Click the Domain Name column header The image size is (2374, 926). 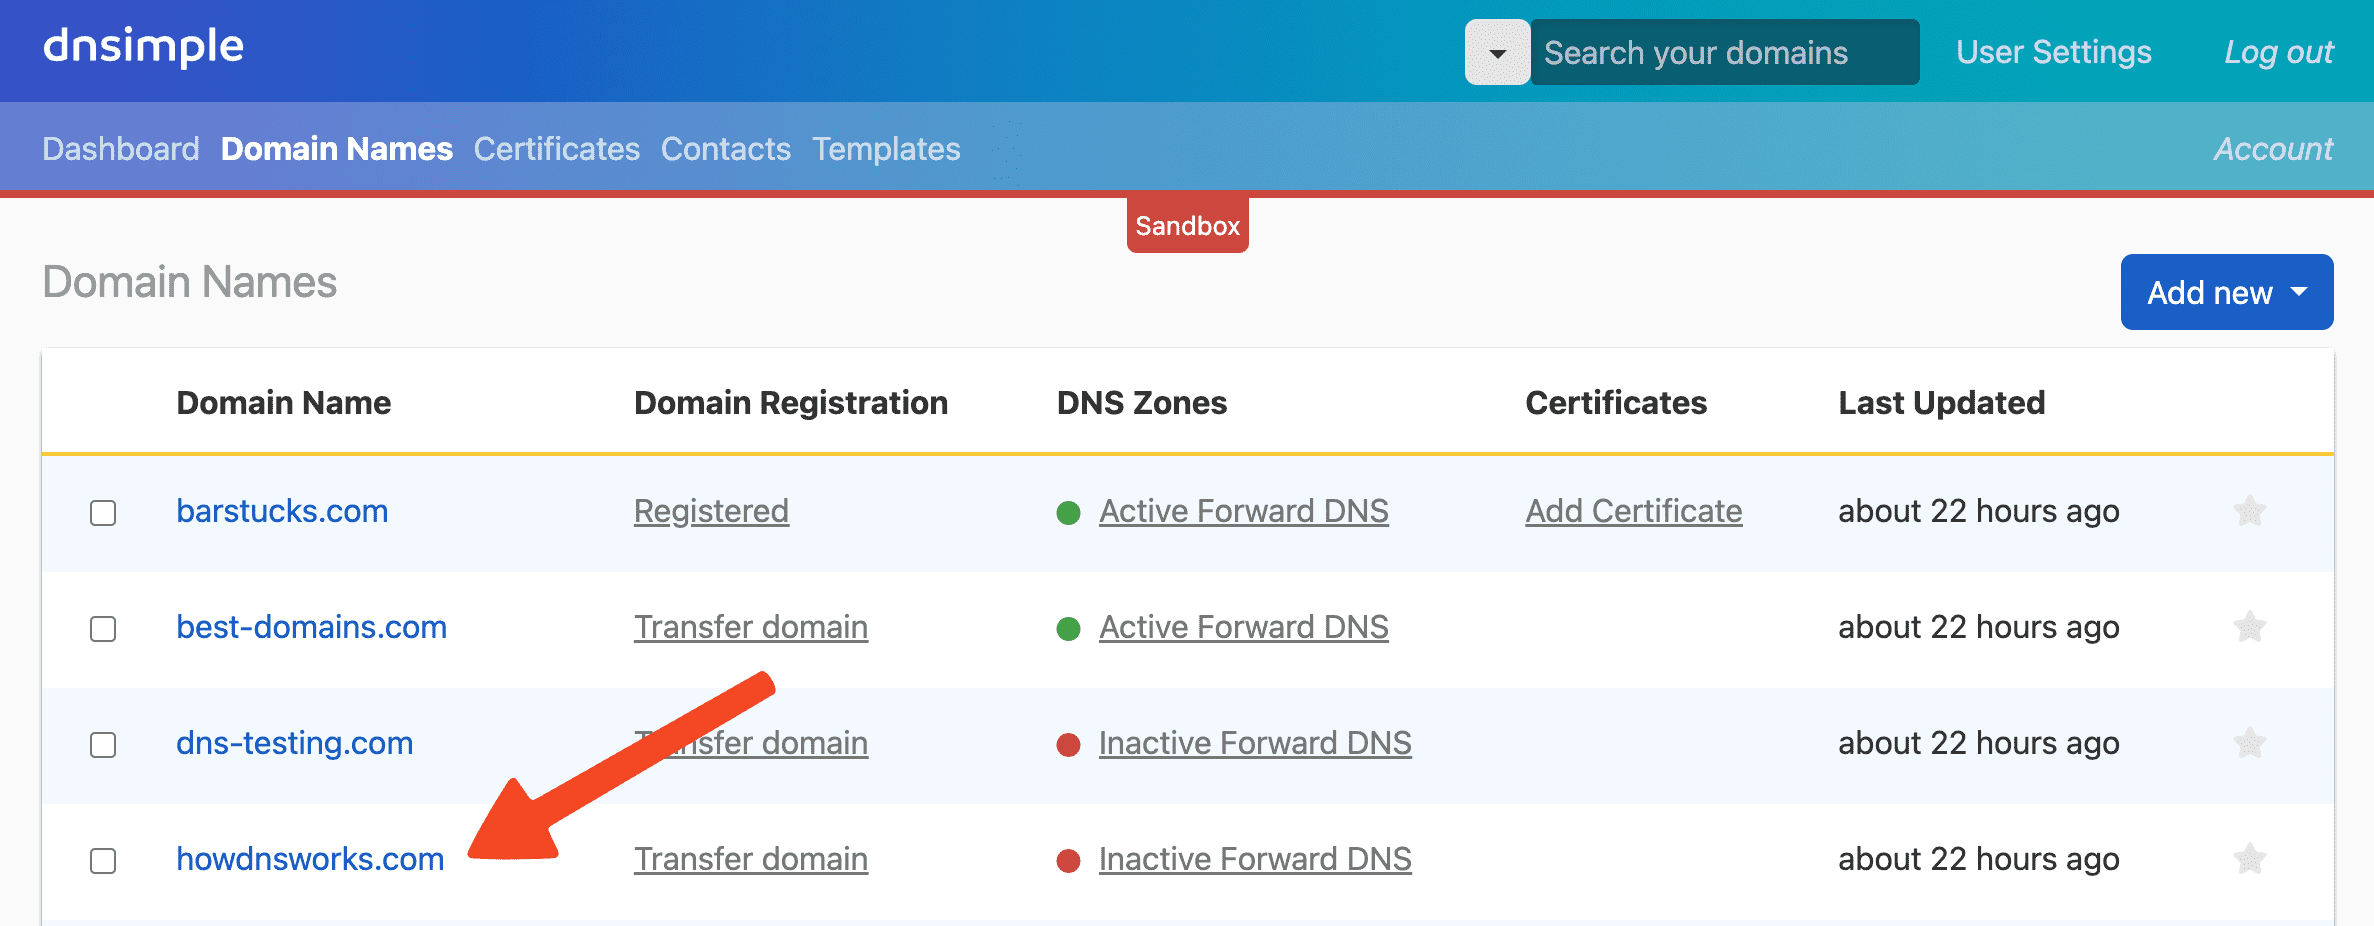click(x=284, y=403)
